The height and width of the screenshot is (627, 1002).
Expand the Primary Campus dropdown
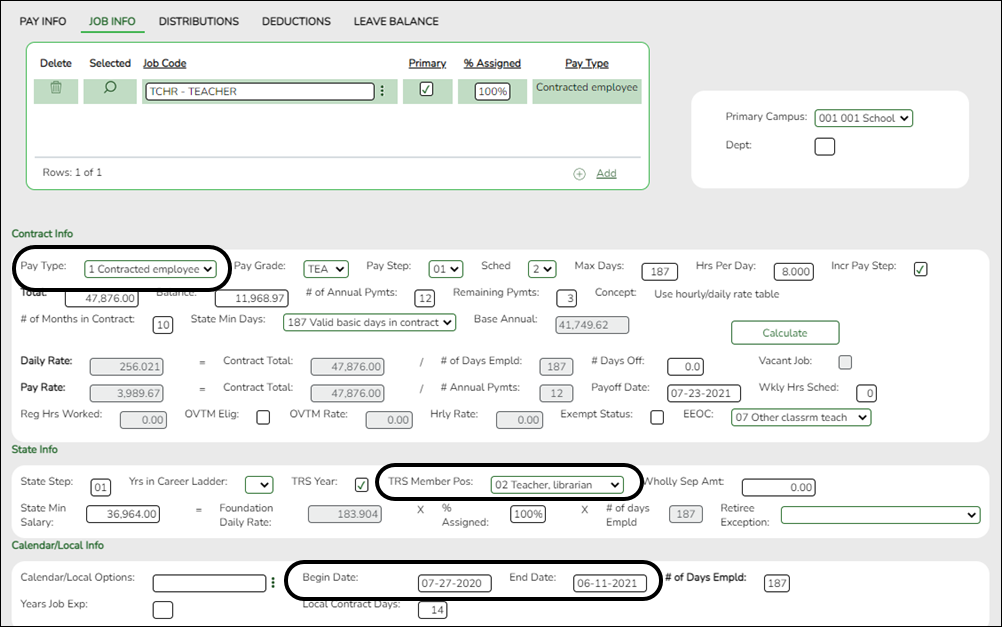(863, 117)
